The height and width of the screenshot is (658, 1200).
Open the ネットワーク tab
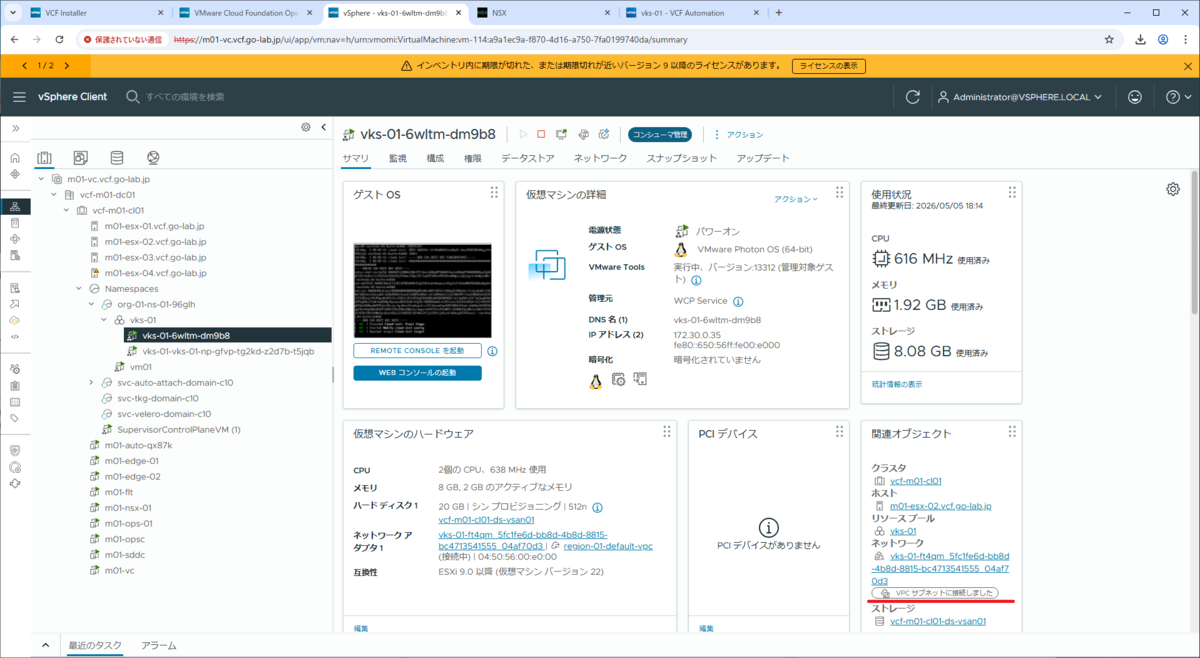(x=600, y=158)
